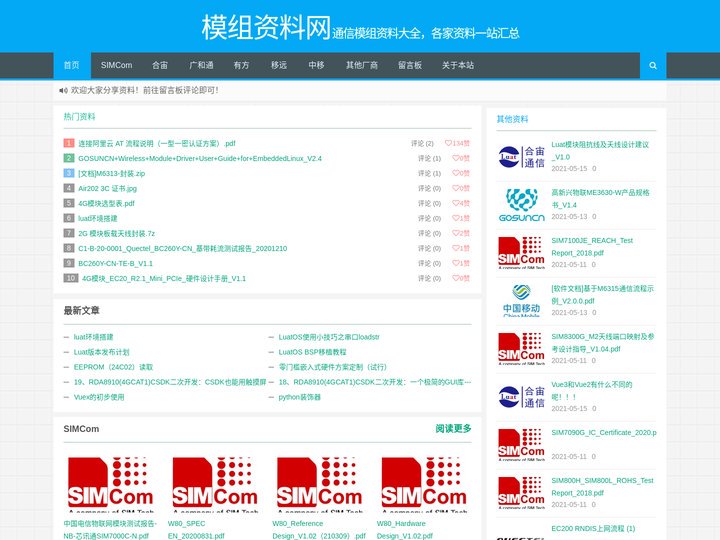Open Air202 3C 证书.jpg link
Image resolution: width=720 pixels, height=540 pixels.
point(107,188)
